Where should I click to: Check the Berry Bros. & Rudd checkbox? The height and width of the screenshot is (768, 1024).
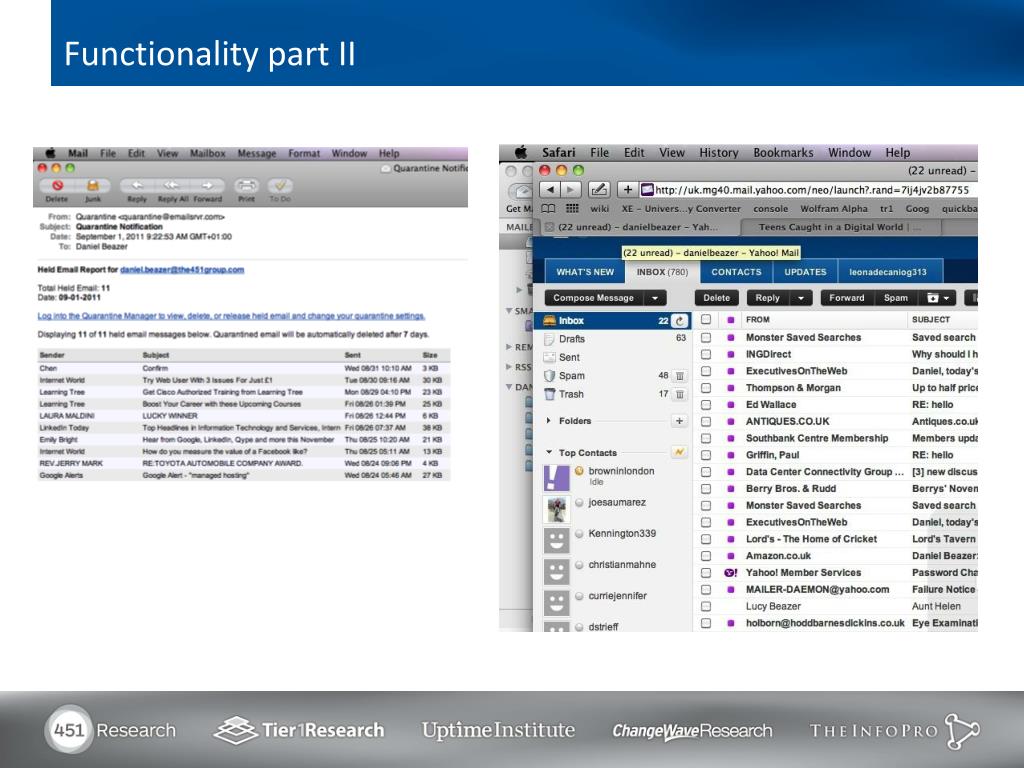click(706, 489)
